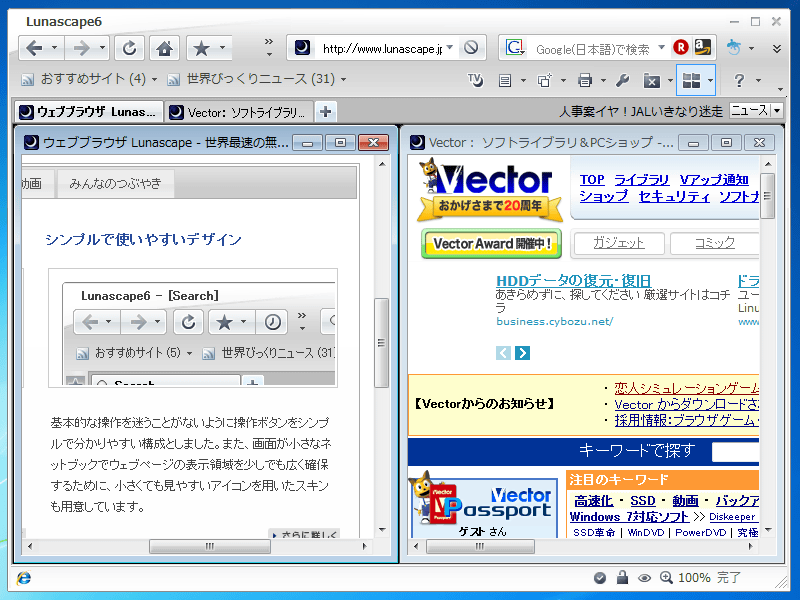Screen dimensions: 800x600
Task: Click the Vector Passport banner
Action: click(x=484, y=508)
